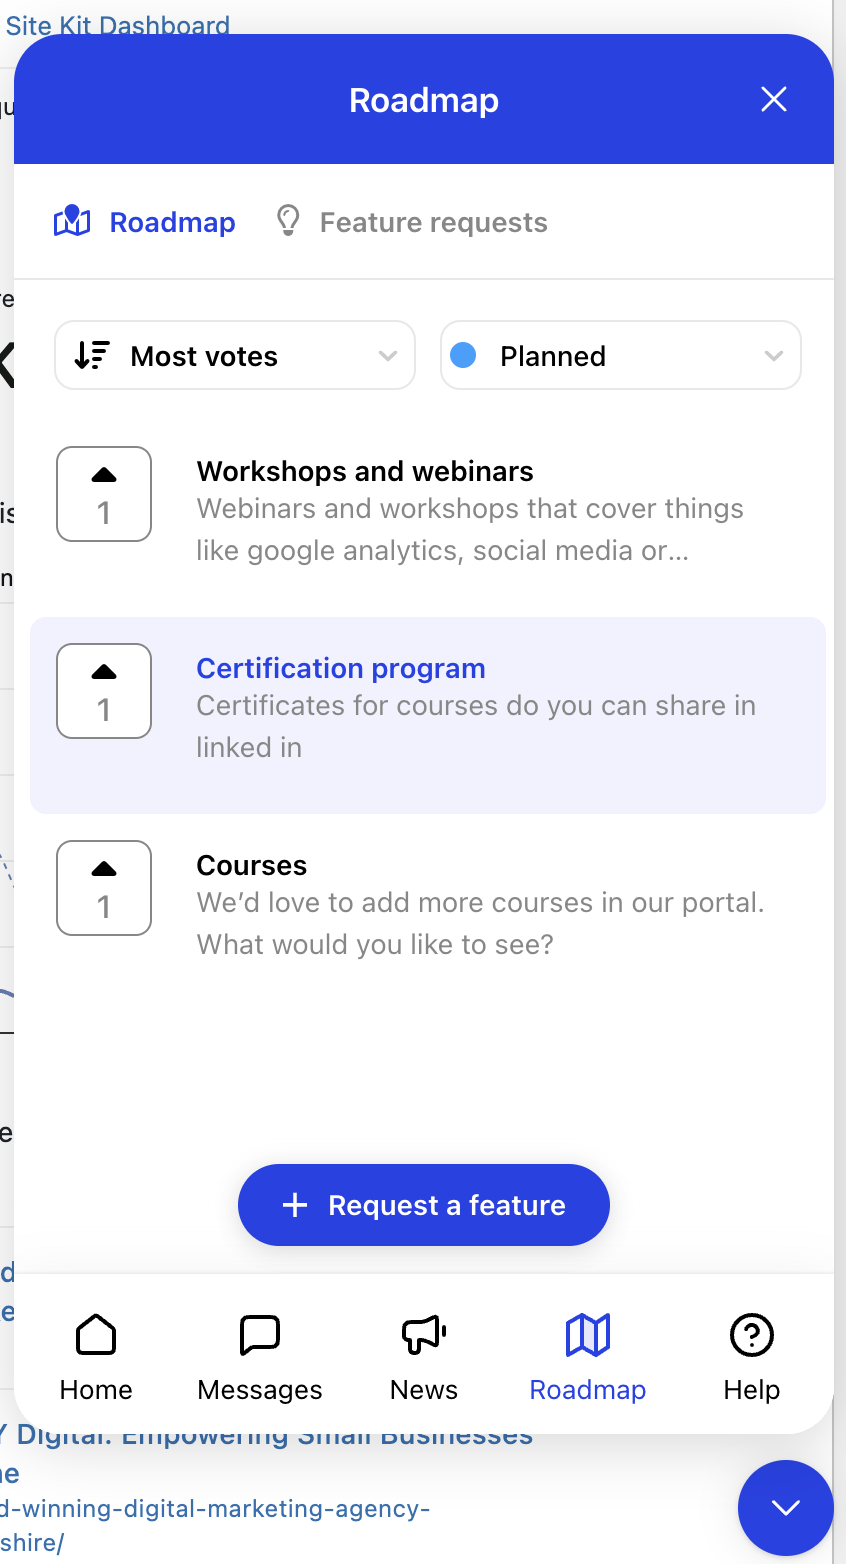Upvote the Certification program item
Screen dimensions: 846x1564
click(x=104, y=691)
